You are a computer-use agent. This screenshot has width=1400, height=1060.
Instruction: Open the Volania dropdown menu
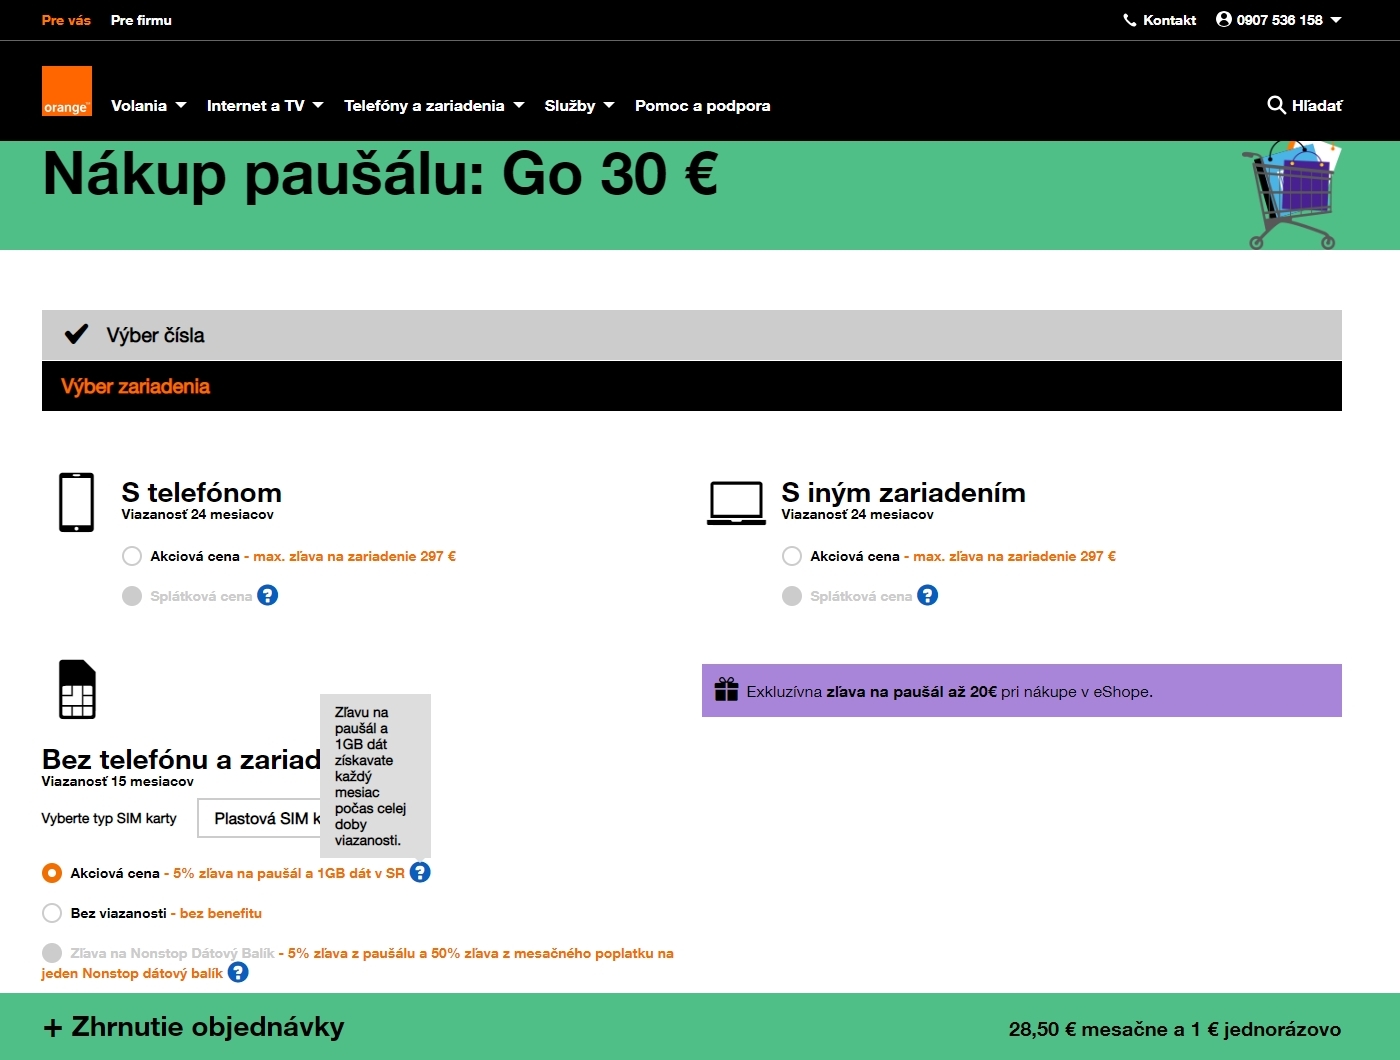coord(149,105)
